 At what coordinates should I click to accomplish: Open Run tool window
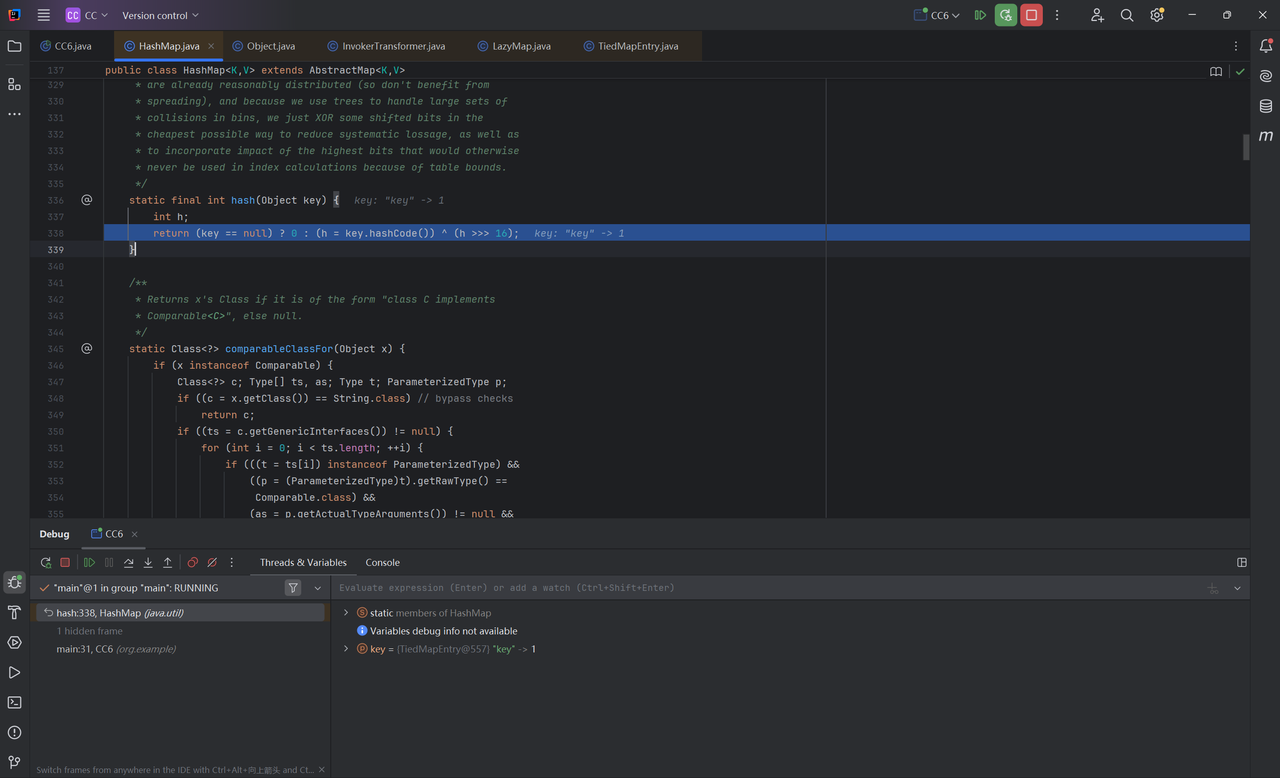(14, 672)
